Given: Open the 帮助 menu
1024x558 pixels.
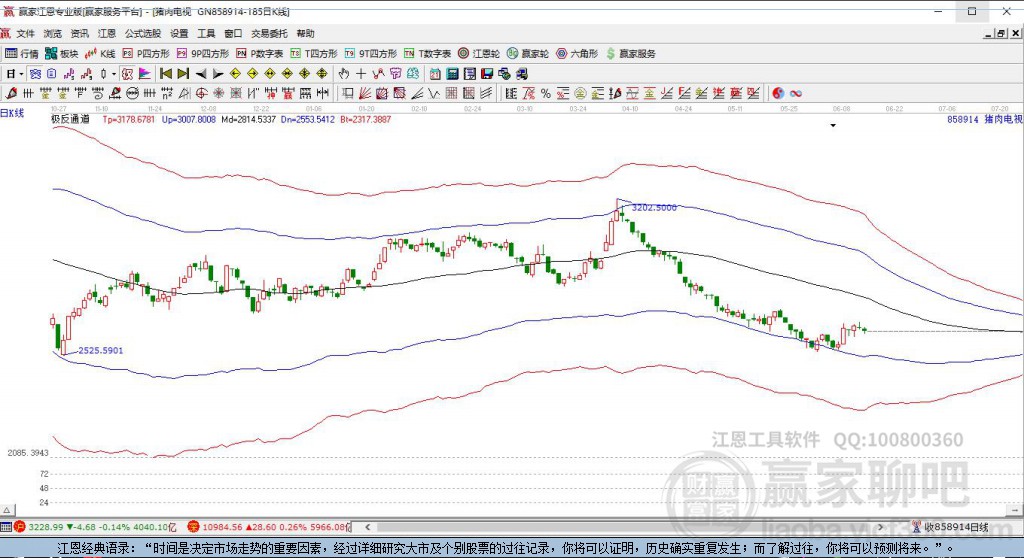Looking at the screenshot, I should coord(305,33).
